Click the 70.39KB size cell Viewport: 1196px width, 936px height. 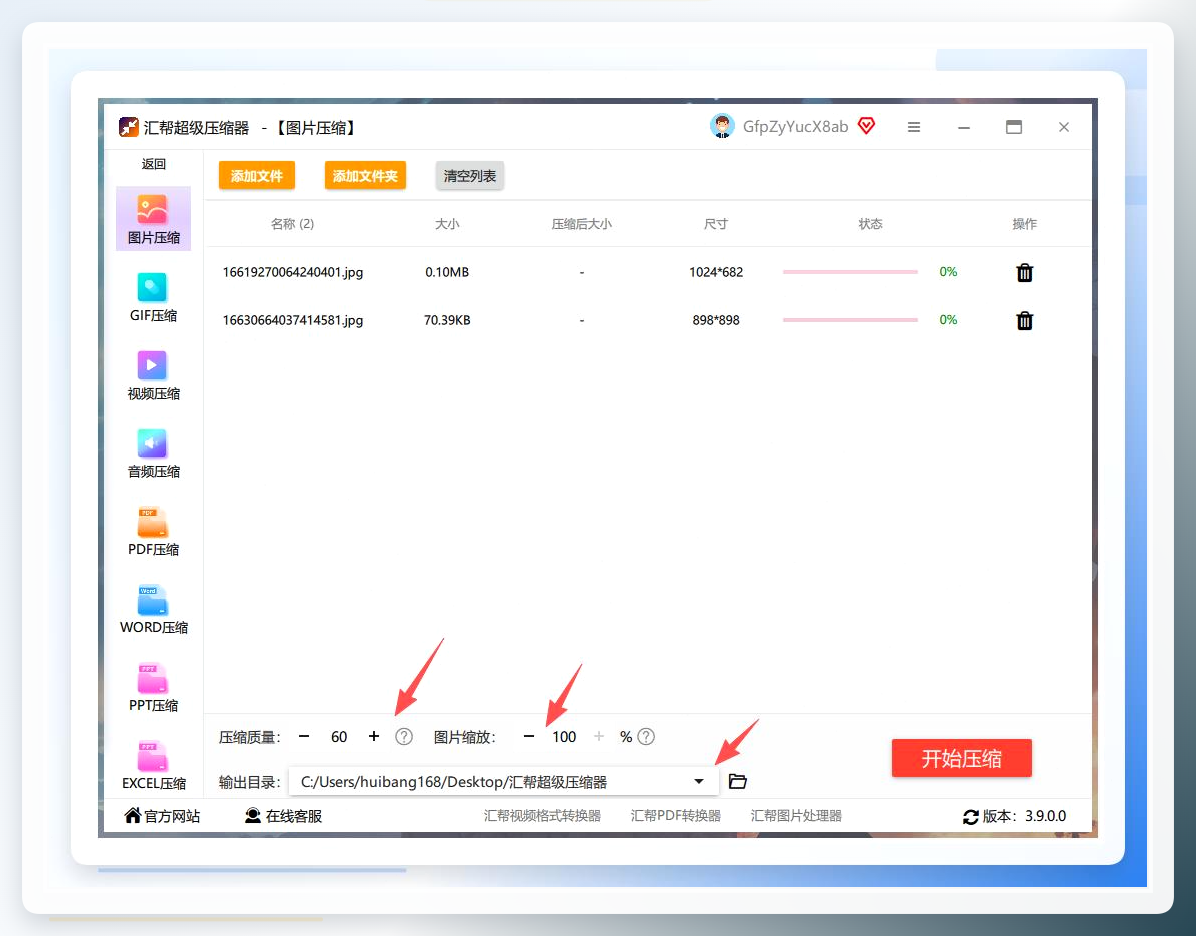[447, 320]
